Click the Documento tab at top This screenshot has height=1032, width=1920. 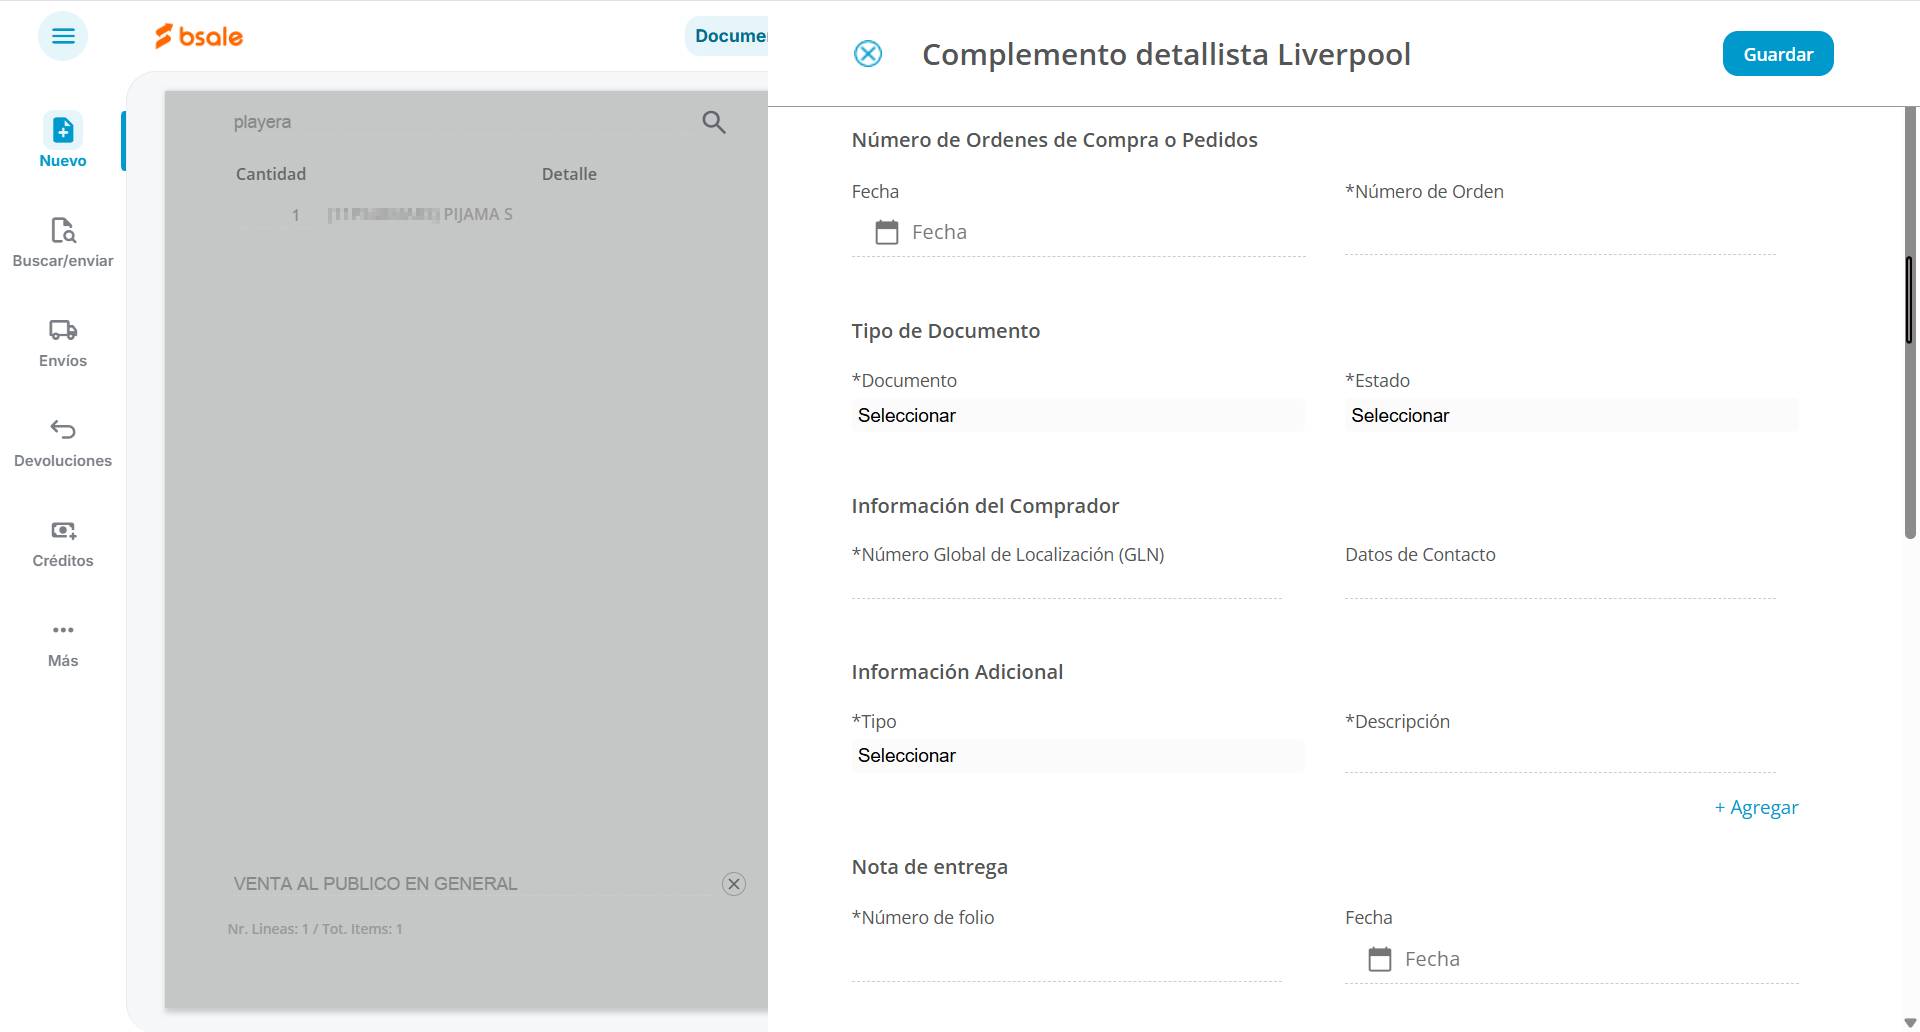pos(728,36)
